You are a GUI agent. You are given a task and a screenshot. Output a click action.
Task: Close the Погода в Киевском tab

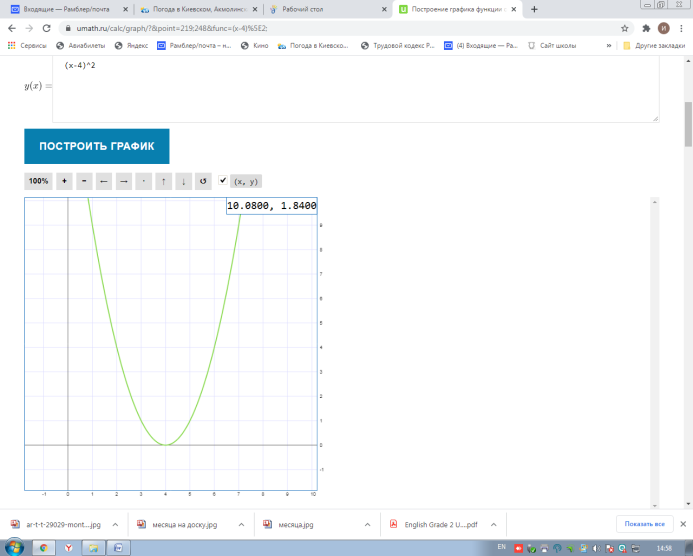(x=255, y=9)
